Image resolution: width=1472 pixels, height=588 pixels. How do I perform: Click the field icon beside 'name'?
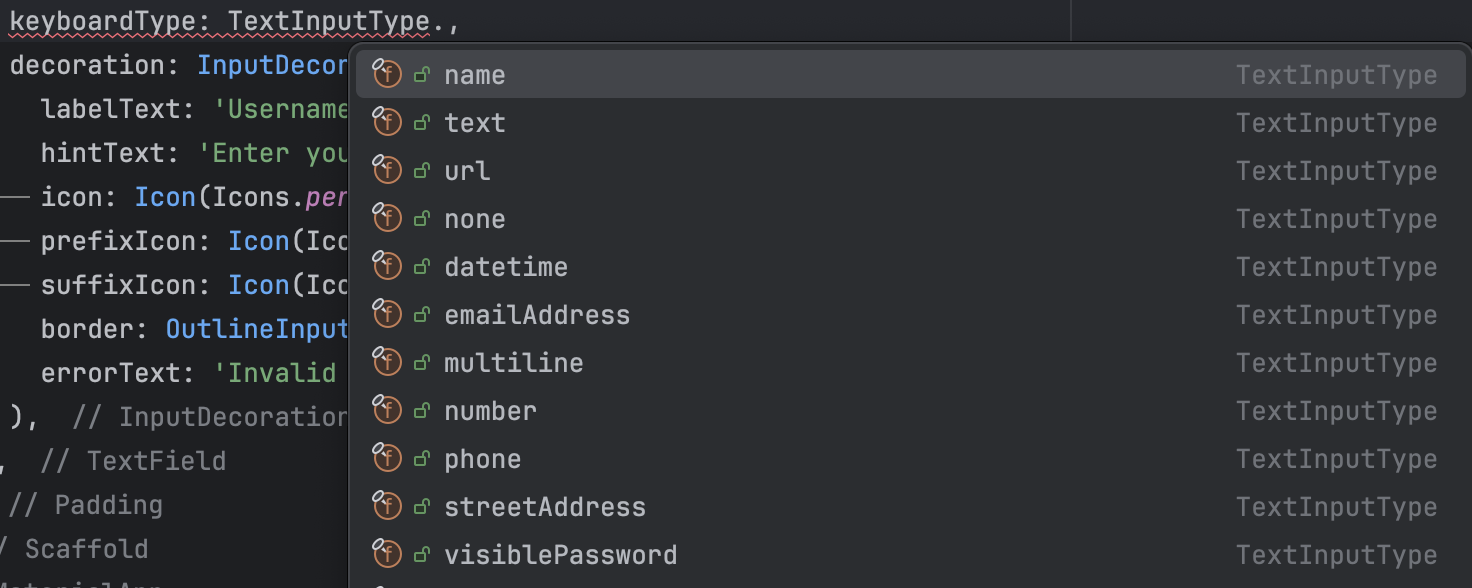[x=387, y=73]
